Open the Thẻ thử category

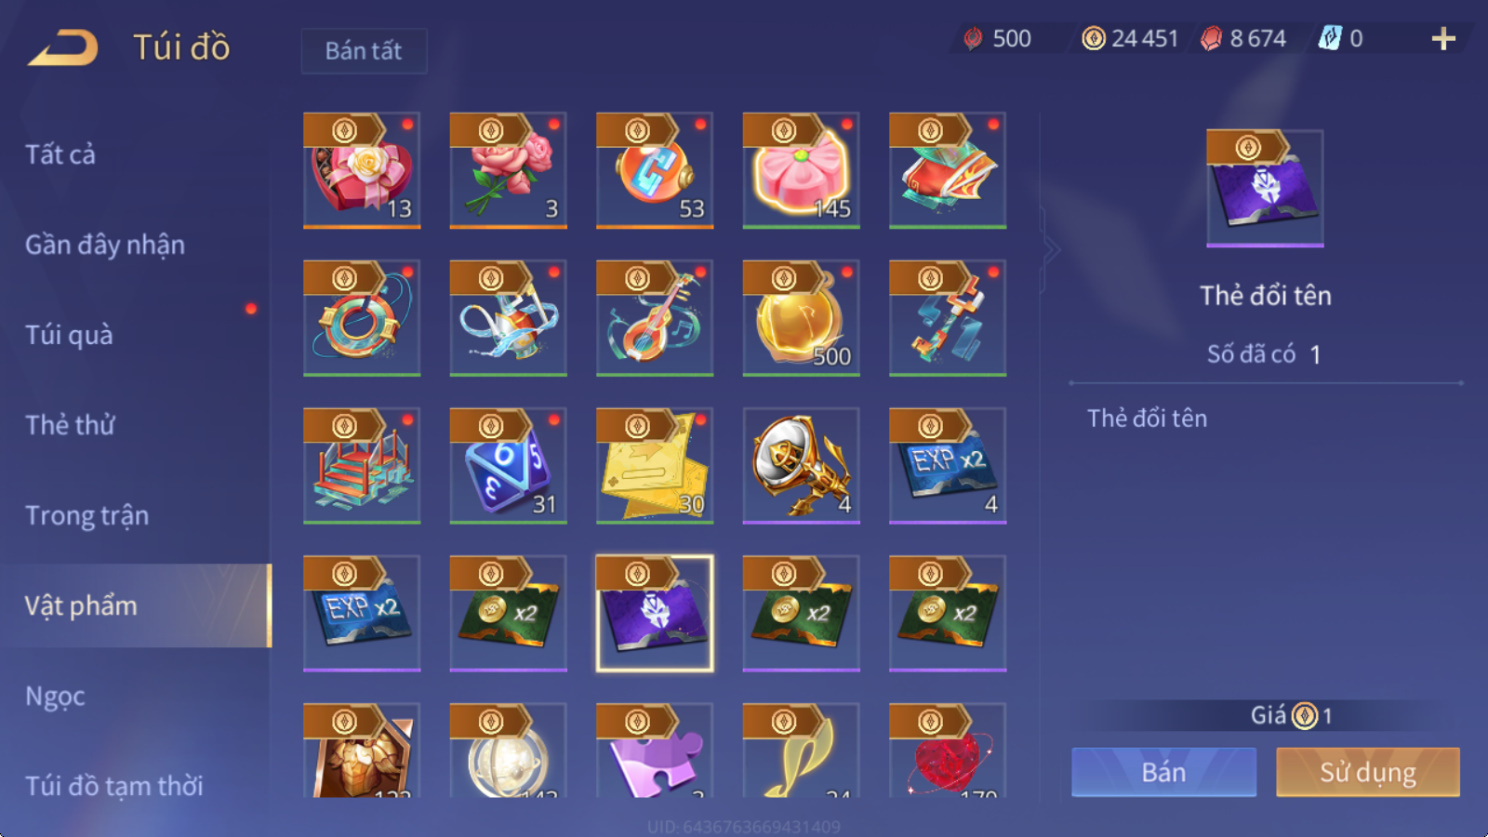tap(70, 425)
